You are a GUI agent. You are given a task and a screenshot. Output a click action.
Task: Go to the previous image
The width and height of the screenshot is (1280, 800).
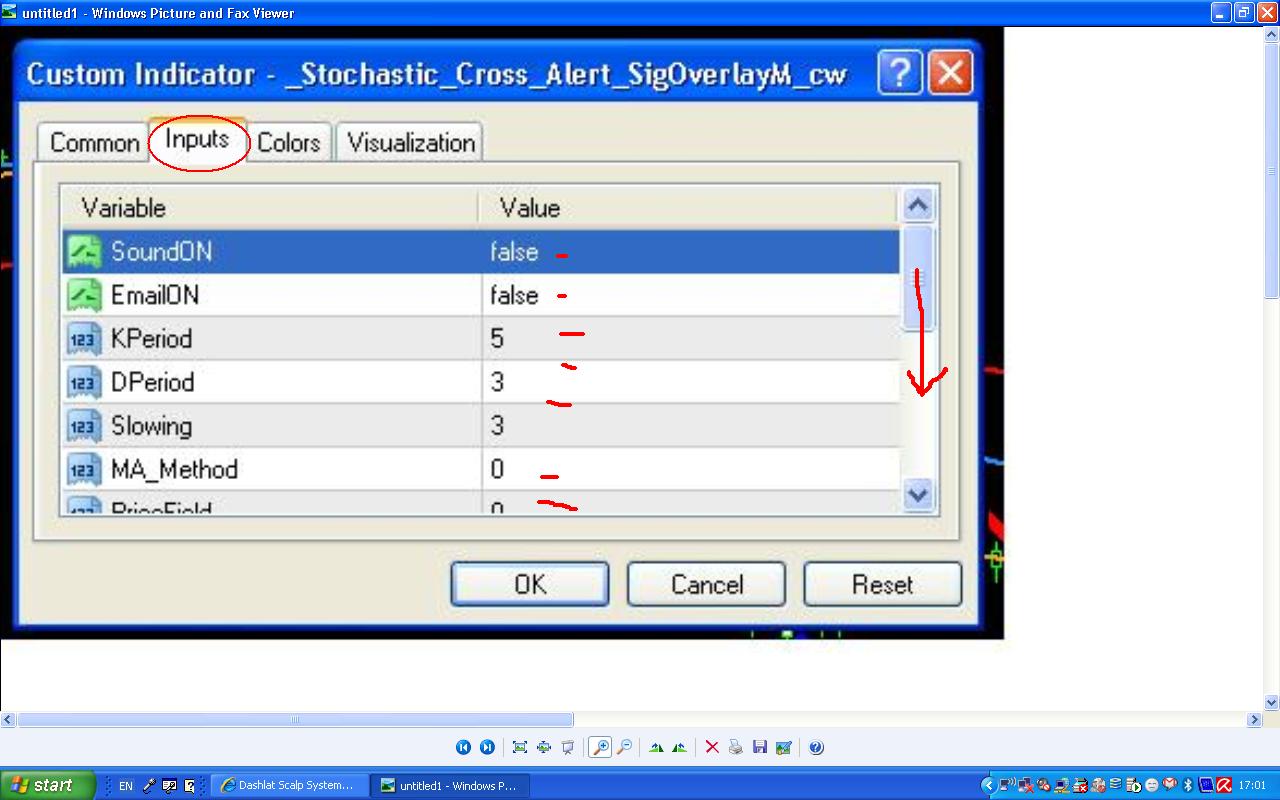tap(463, 747)
